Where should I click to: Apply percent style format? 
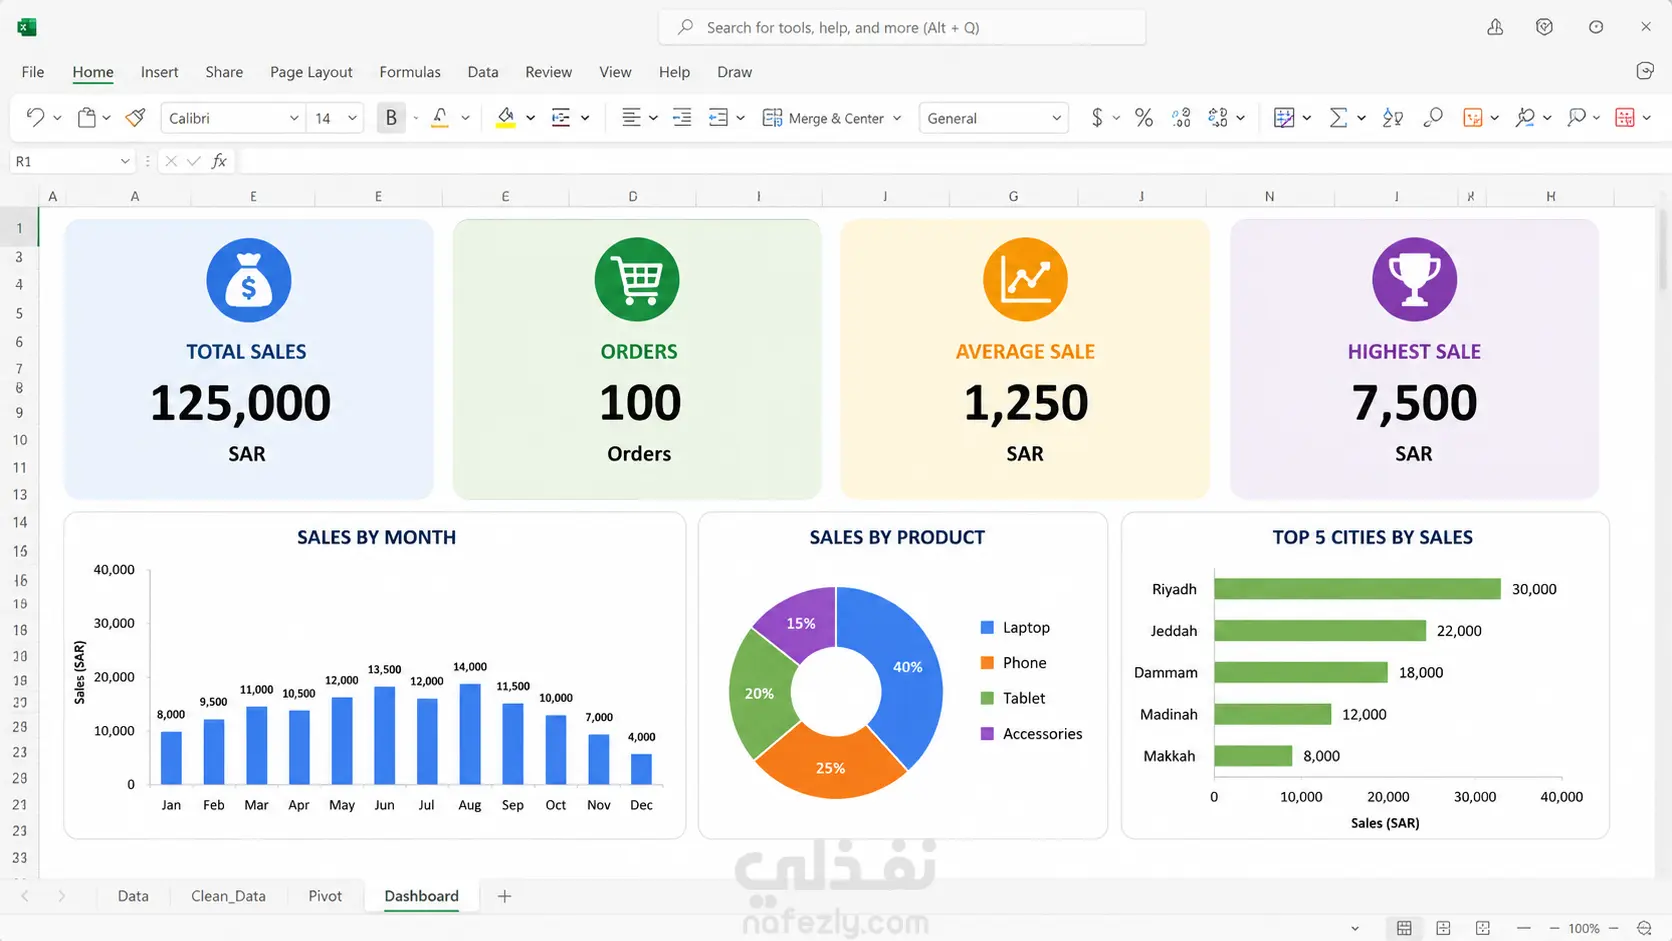point(1144,117)
